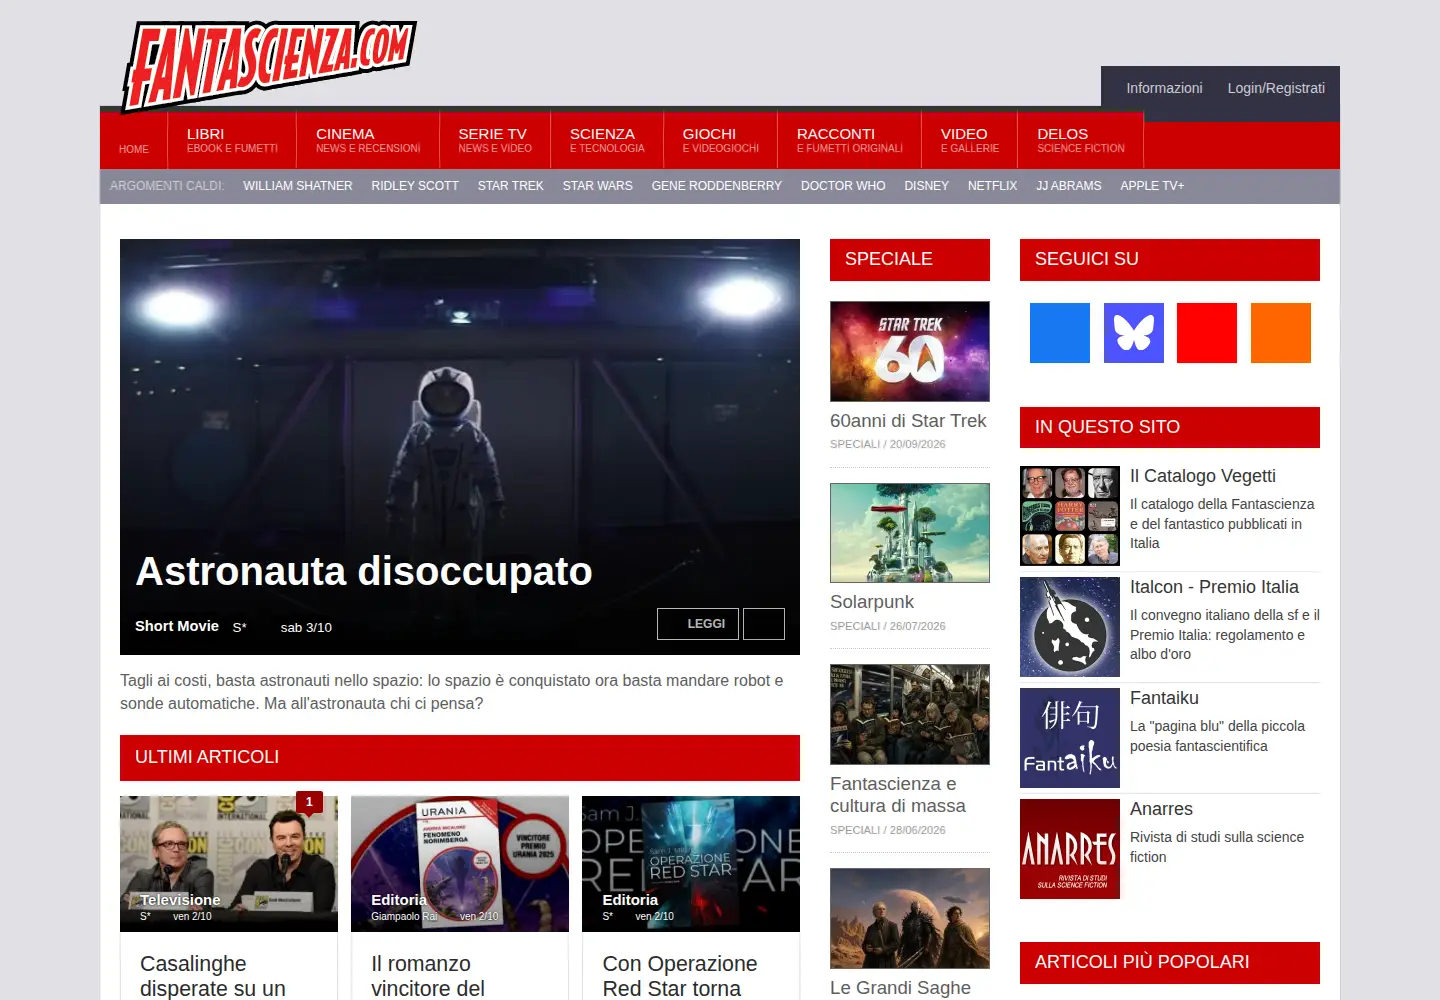Viewport: 1440px width, 1000px height.
Task: Open the first blue social square under Seguici Su
Action: coord(1060,333)
